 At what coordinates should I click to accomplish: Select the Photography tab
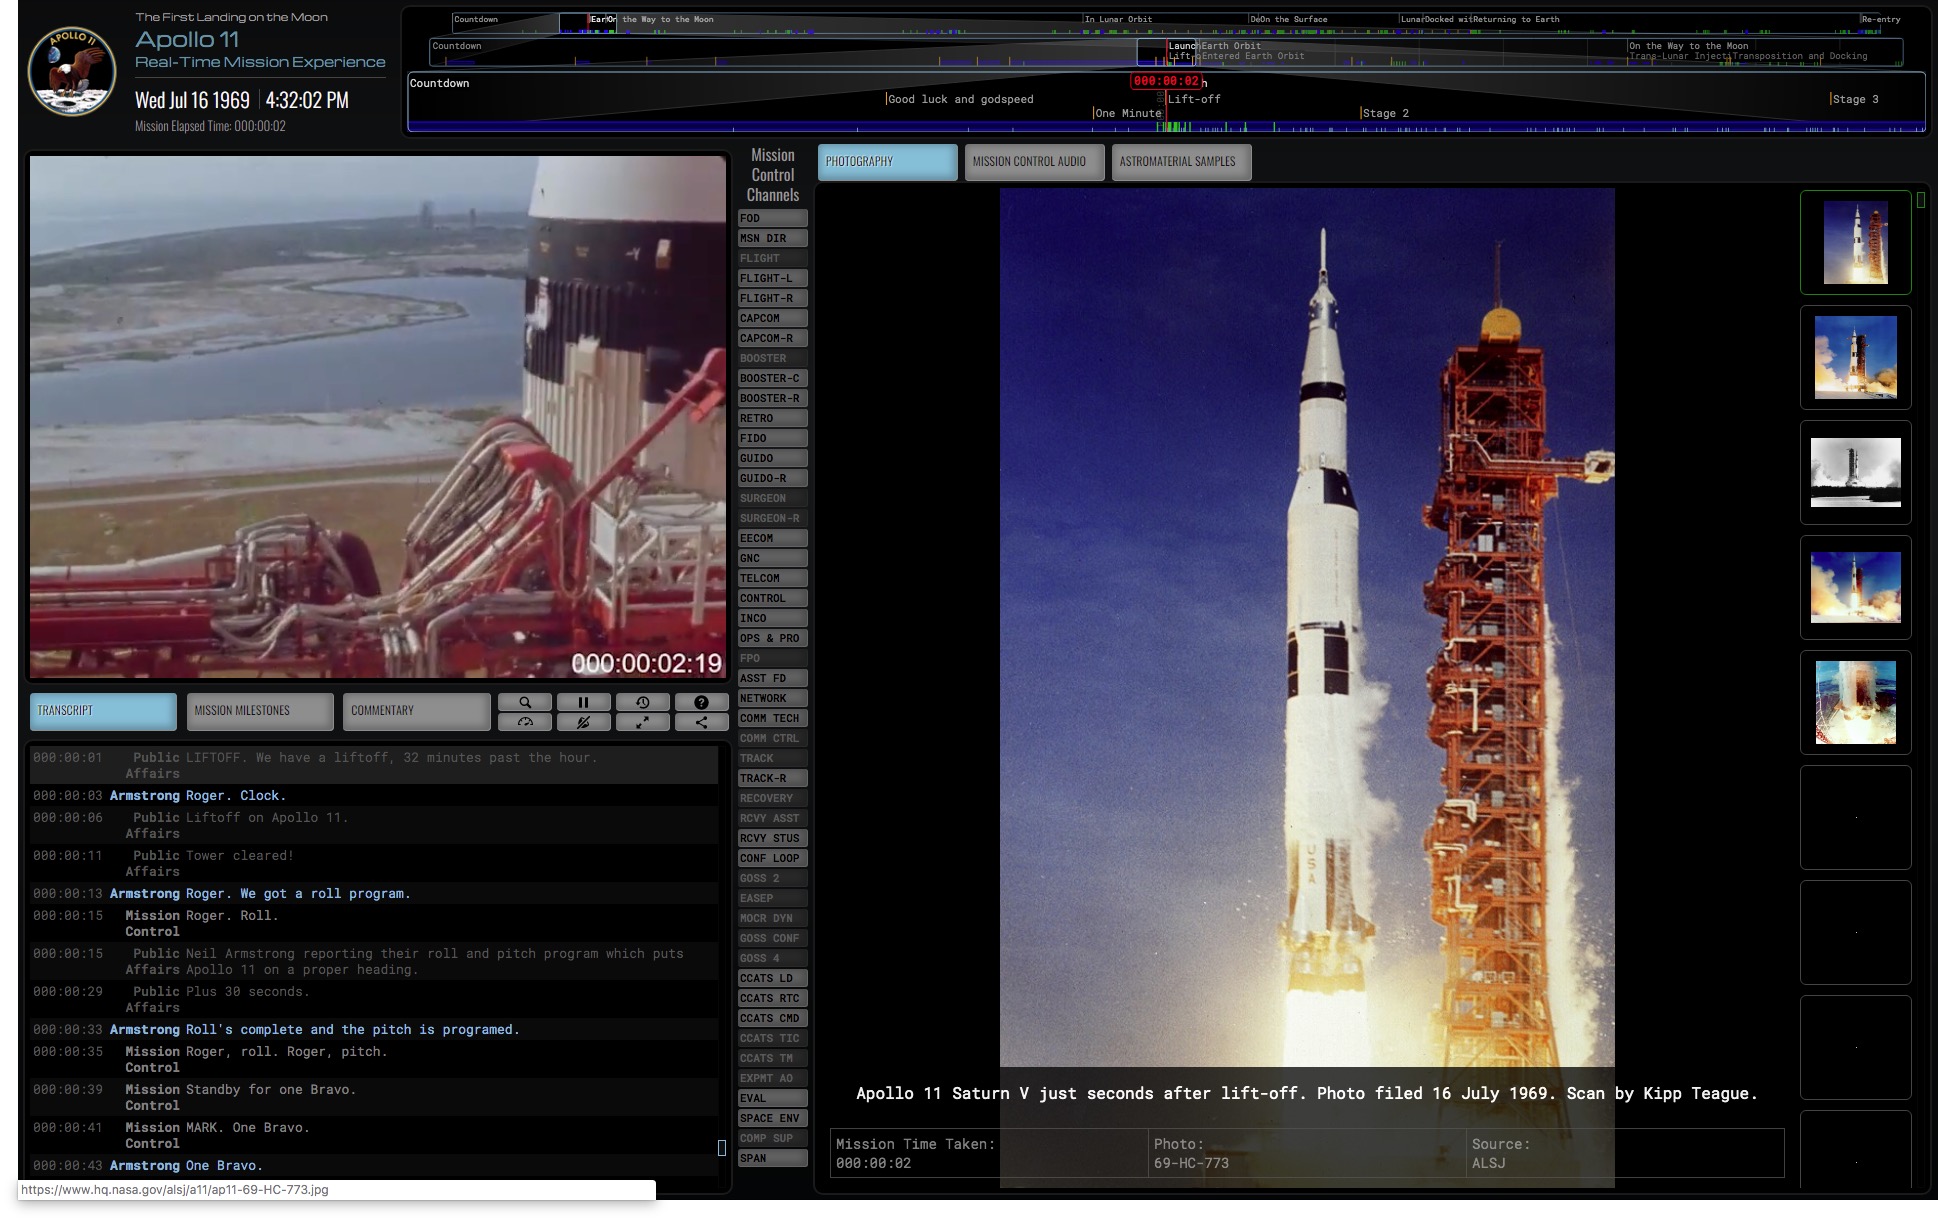pos(887,162)
